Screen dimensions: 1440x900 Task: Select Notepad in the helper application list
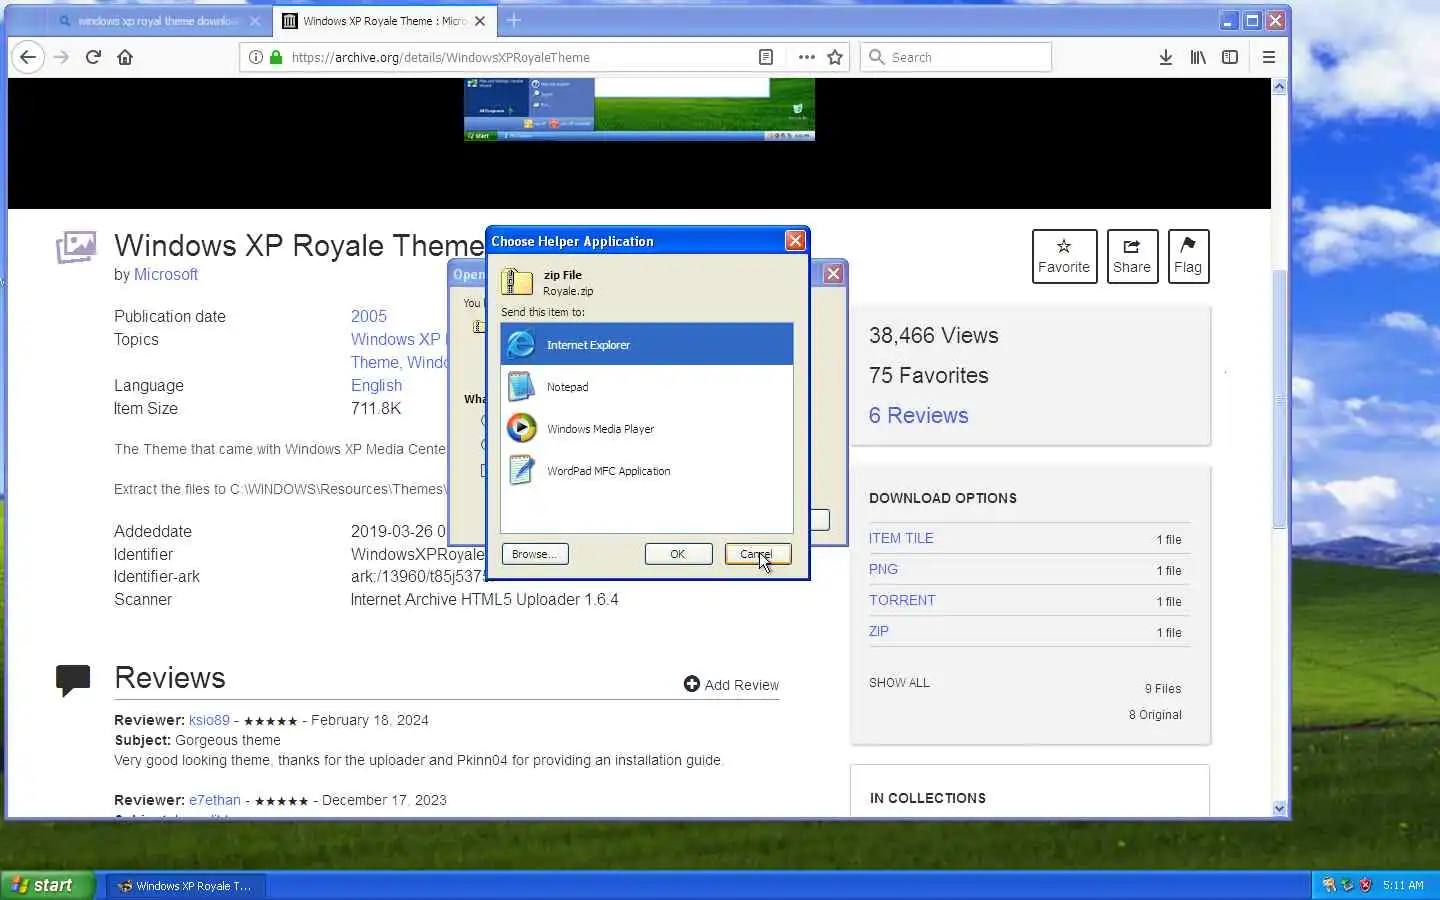[646, 386]
